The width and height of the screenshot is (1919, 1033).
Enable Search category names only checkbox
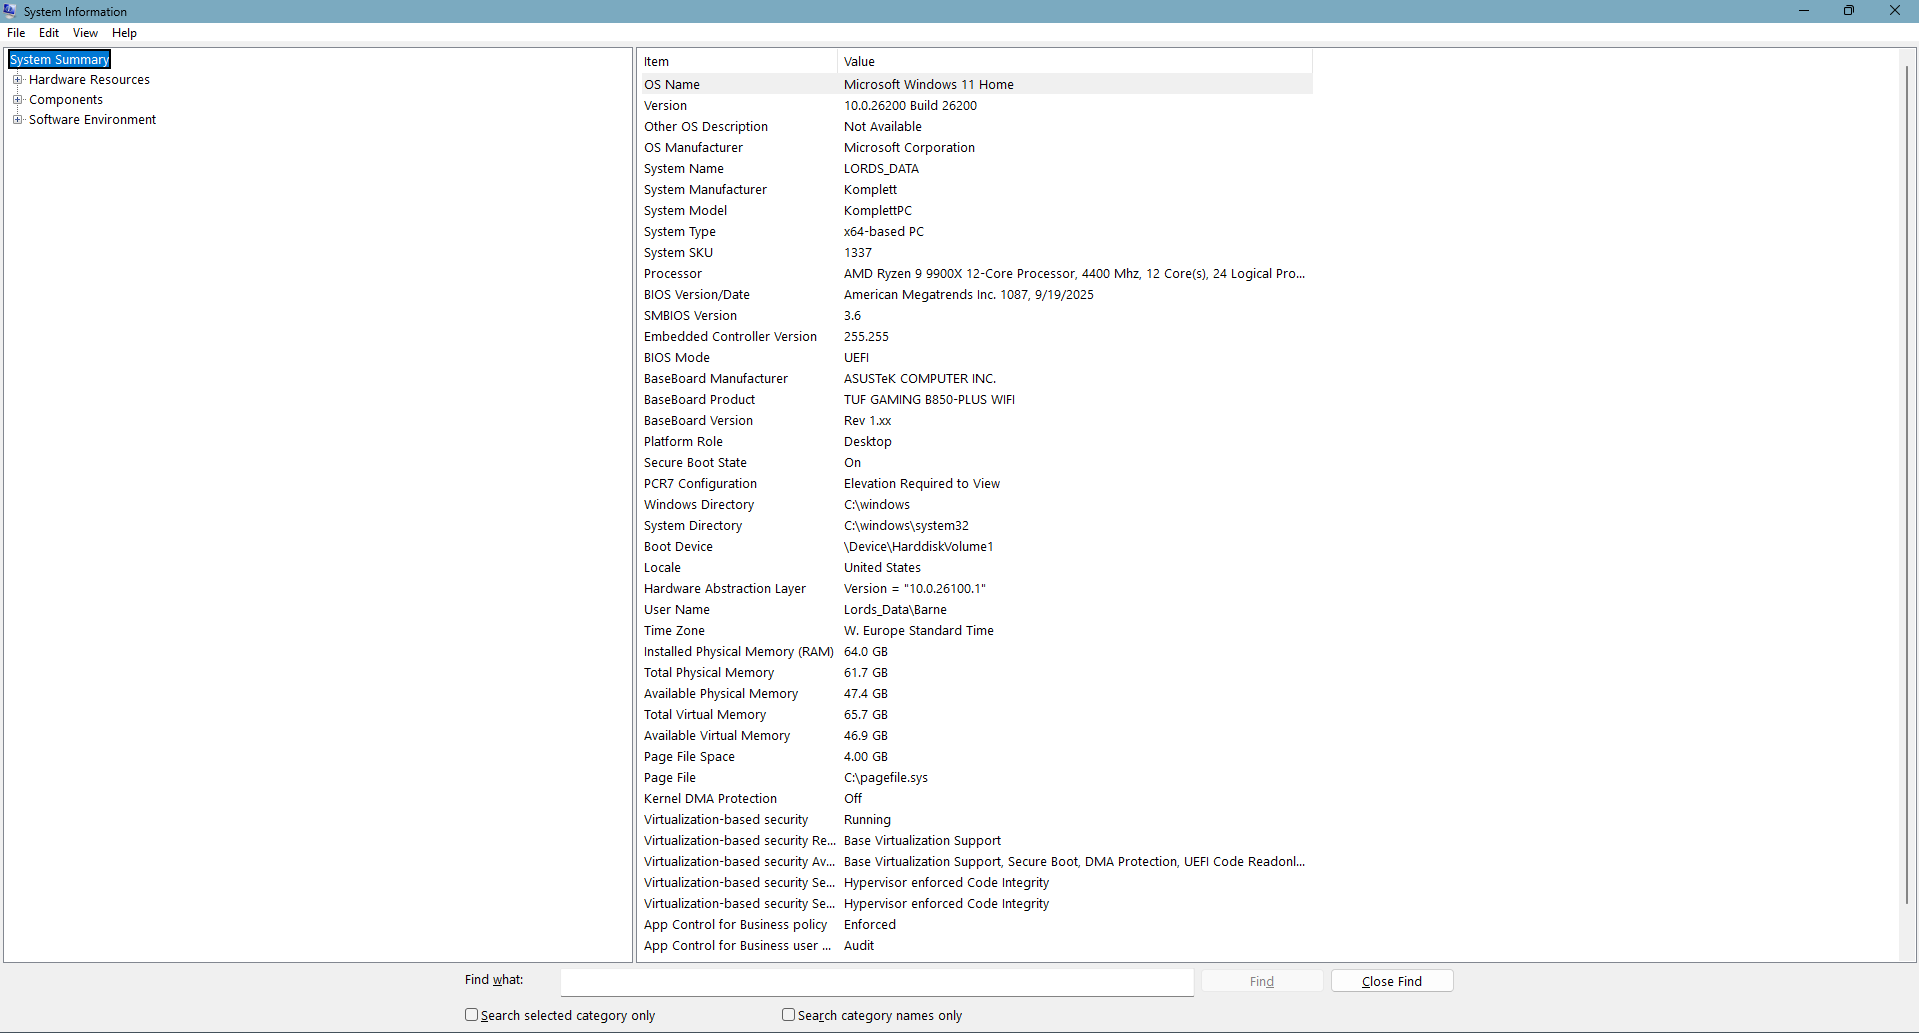[x=788, y=1015]
